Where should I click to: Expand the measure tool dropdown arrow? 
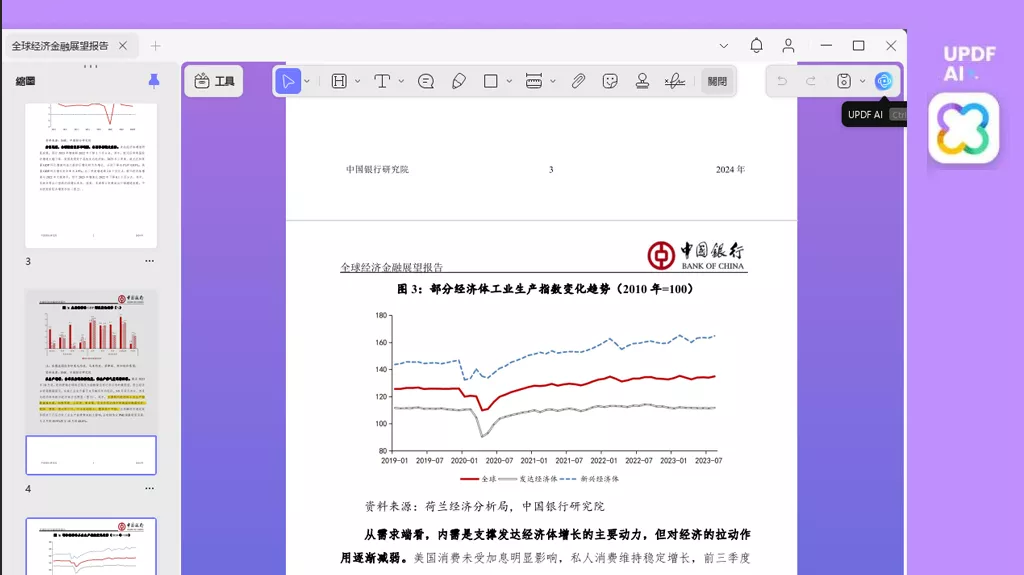[x=552, y=82]
